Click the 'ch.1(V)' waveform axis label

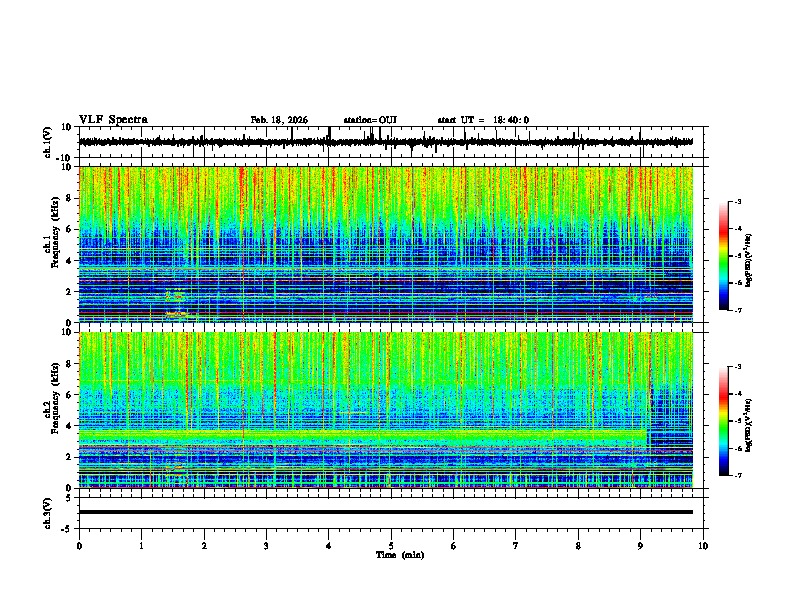click(48, 142)
